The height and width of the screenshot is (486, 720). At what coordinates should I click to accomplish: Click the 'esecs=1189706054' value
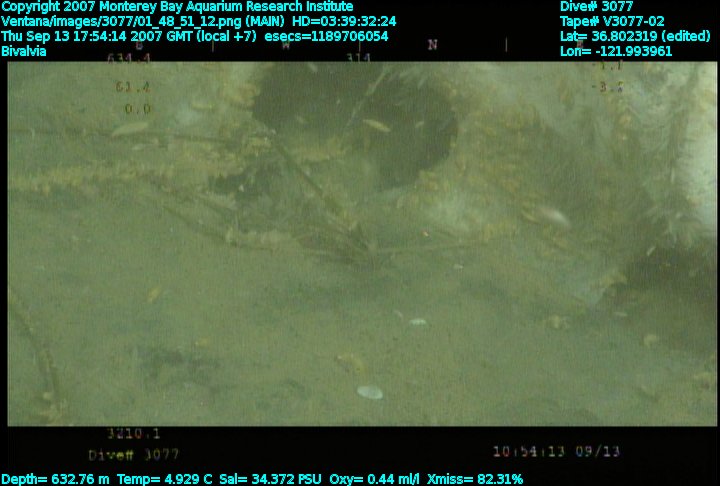[x=326, y=36]
